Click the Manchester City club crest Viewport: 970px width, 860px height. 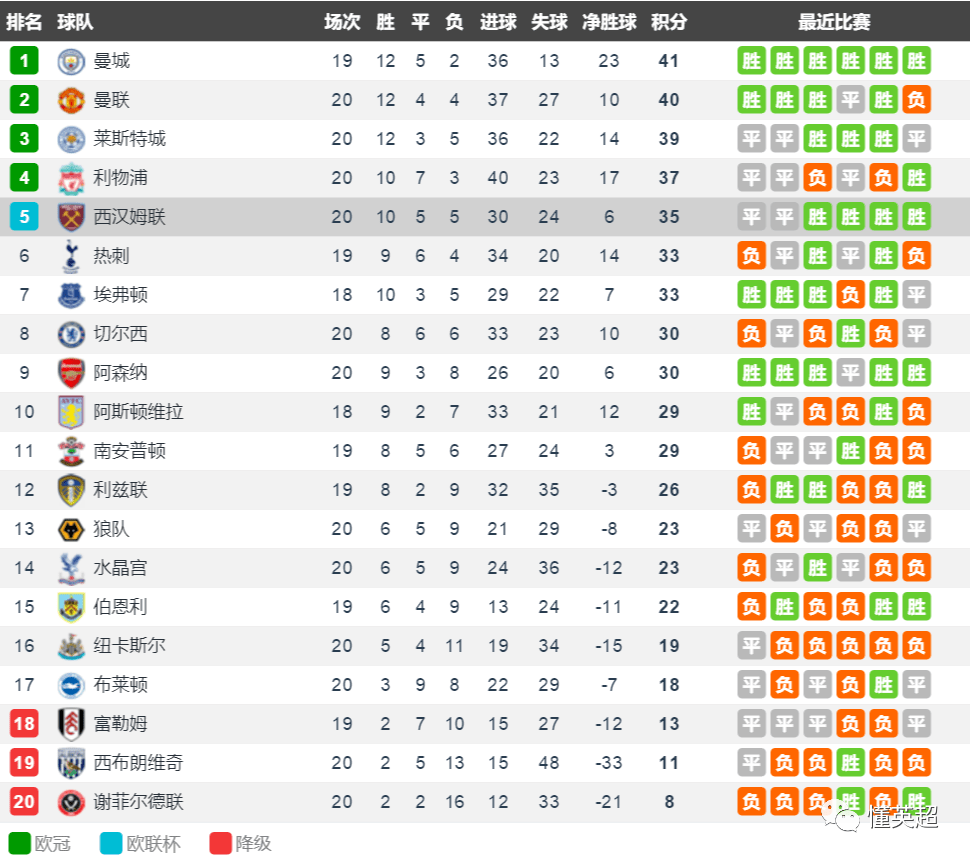coord(71,61)
